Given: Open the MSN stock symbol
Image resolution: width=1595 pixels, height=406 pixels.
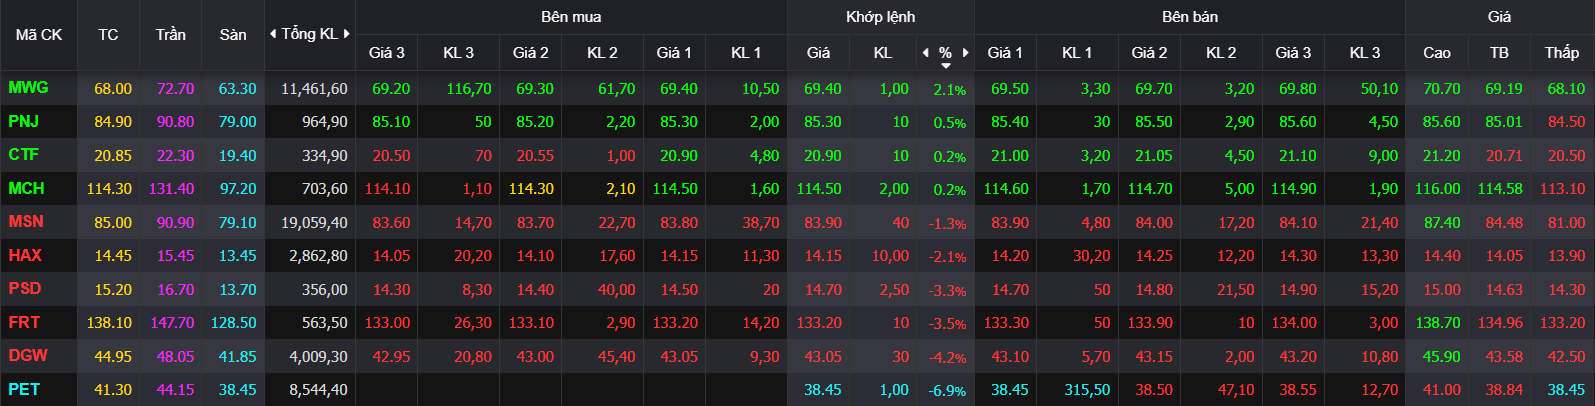Looking at the screenshot, I should [26, 222].
